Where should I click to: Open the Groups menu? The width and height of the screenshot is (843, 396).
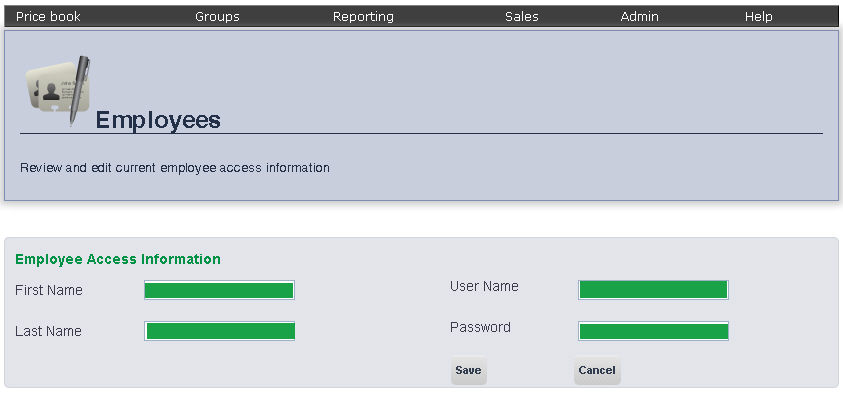[x=217, y=17]
